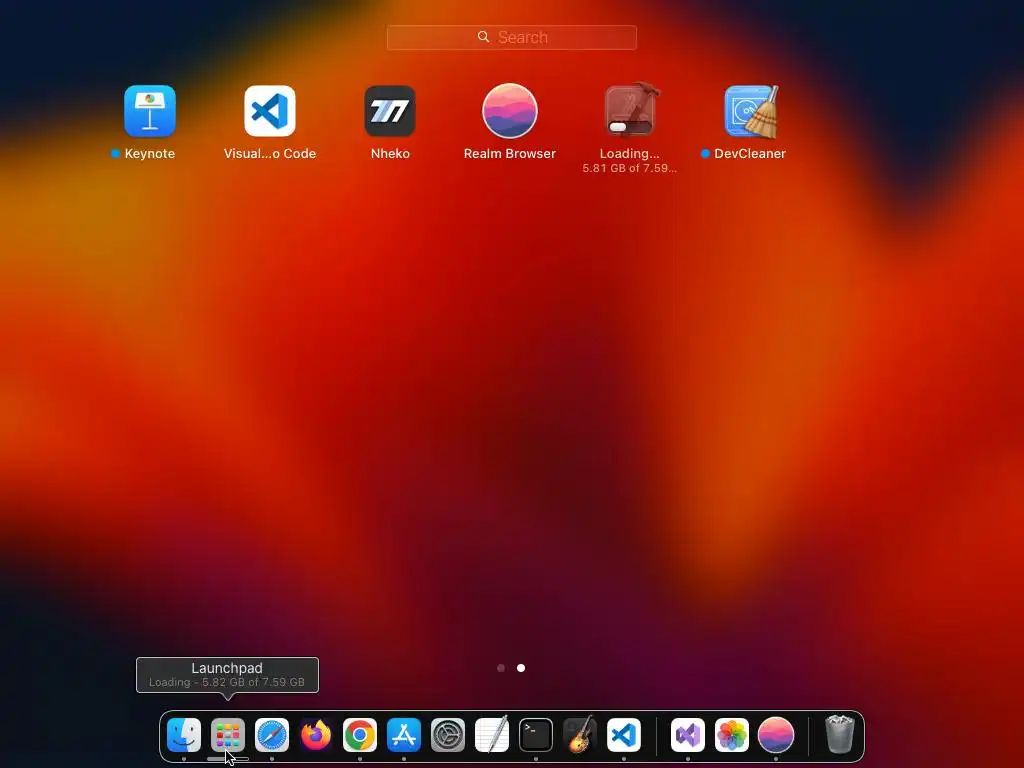This screenshot has width=1024, height=768.
Task: Open the DevCleaner app icon
Action: 751,111
